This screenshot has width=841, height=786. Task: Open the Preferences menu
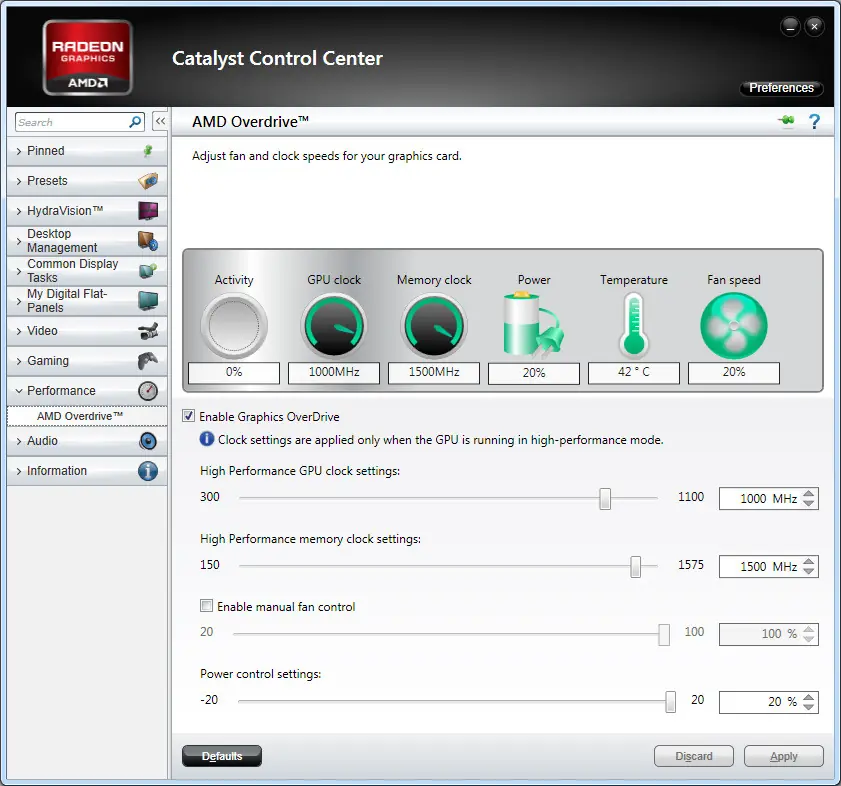[x=781, y=88]
